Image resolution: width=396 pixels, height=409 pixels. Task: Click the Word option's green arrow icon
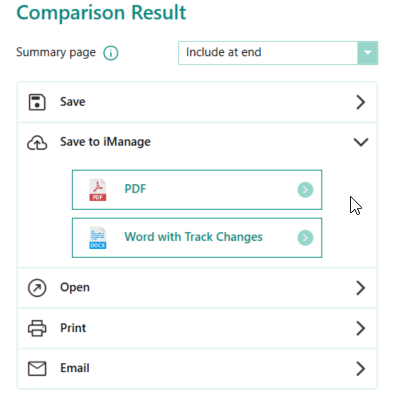[305, 238]
